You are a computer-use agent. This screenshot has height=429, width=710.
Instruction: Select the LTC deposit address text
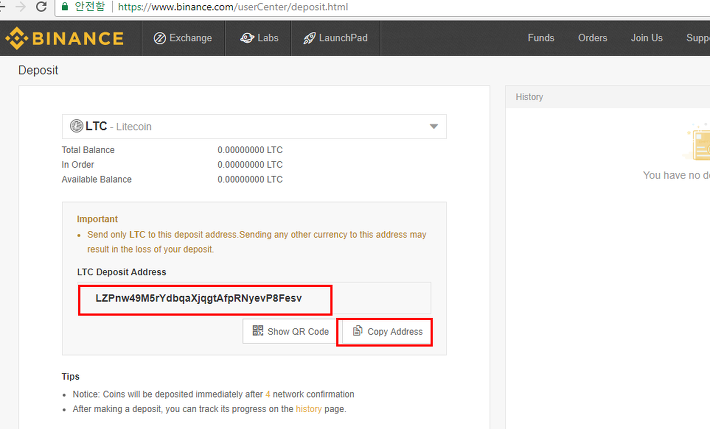tap(198, 299)
